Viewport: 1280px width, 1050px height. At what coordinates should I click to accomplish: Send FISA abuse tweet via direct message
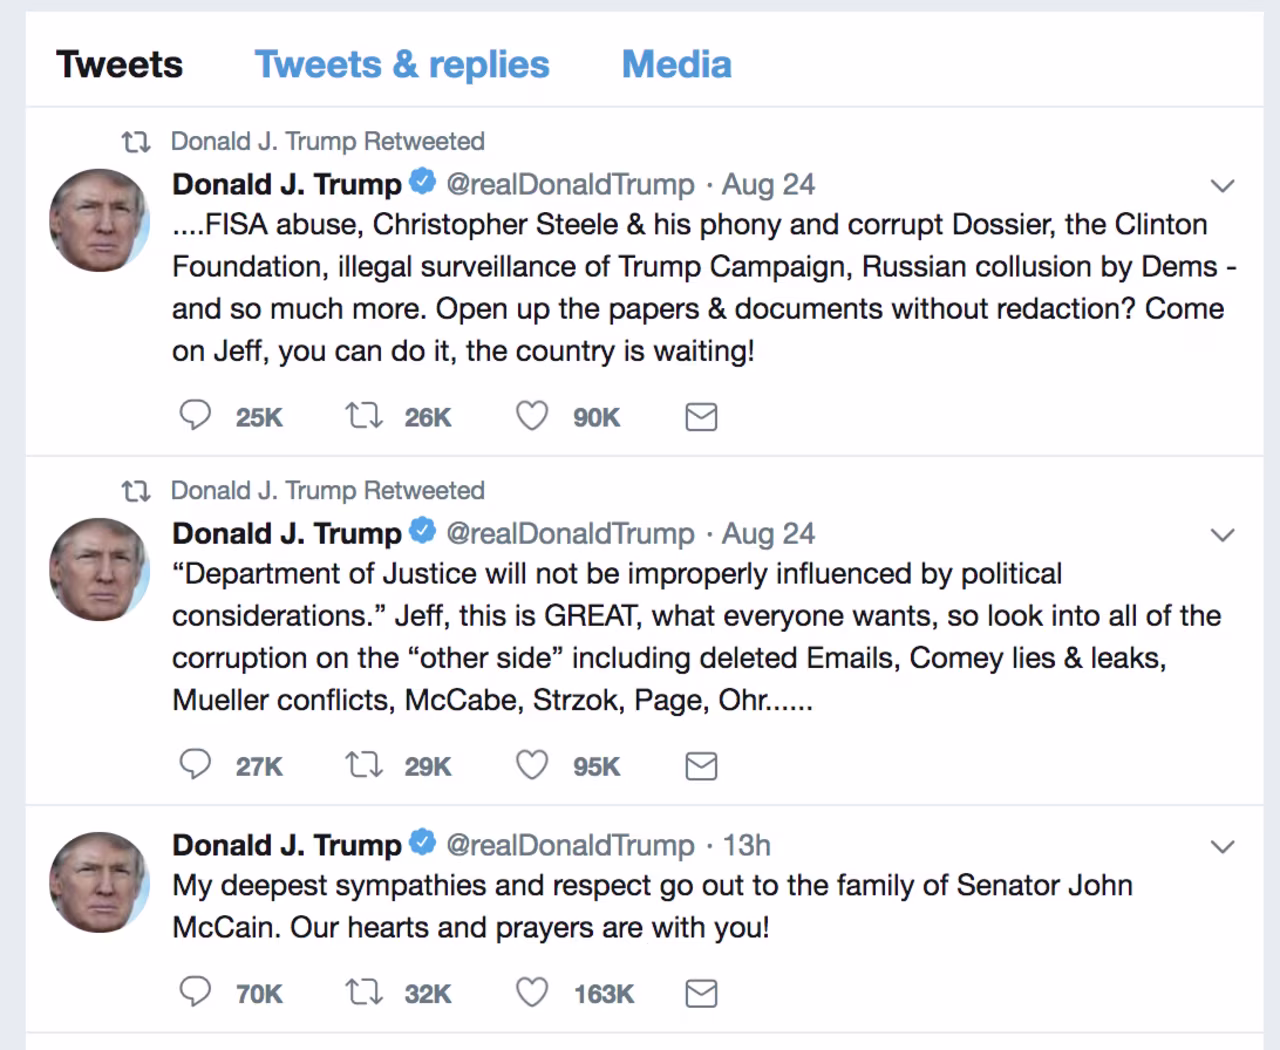pyautogui.click(x=701, y=417)
